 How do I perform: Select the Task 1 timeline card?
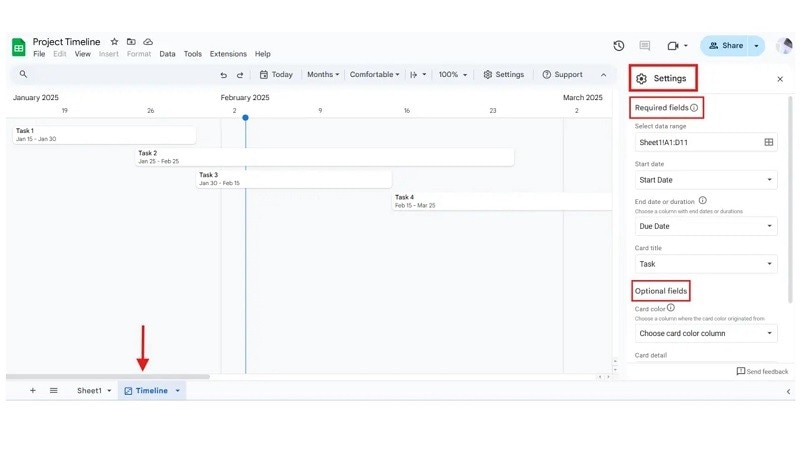(104, 135)
